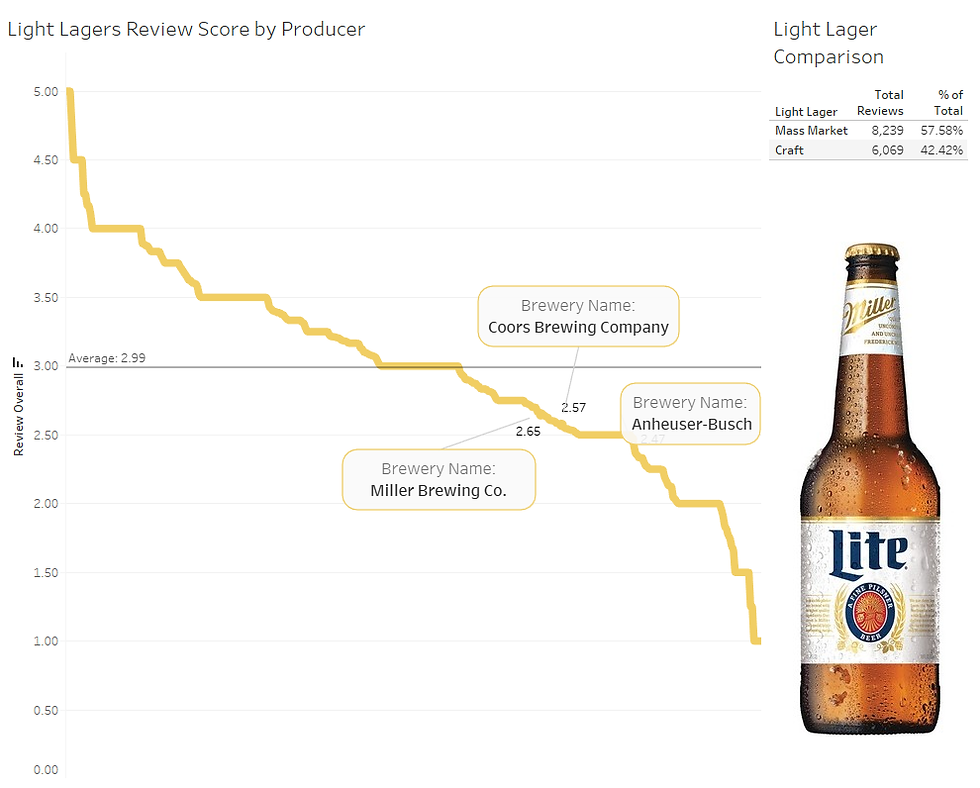This screenshot has height=788, width=980.
Task: Select the Mass Market row label
Action: tap(811, 131)
